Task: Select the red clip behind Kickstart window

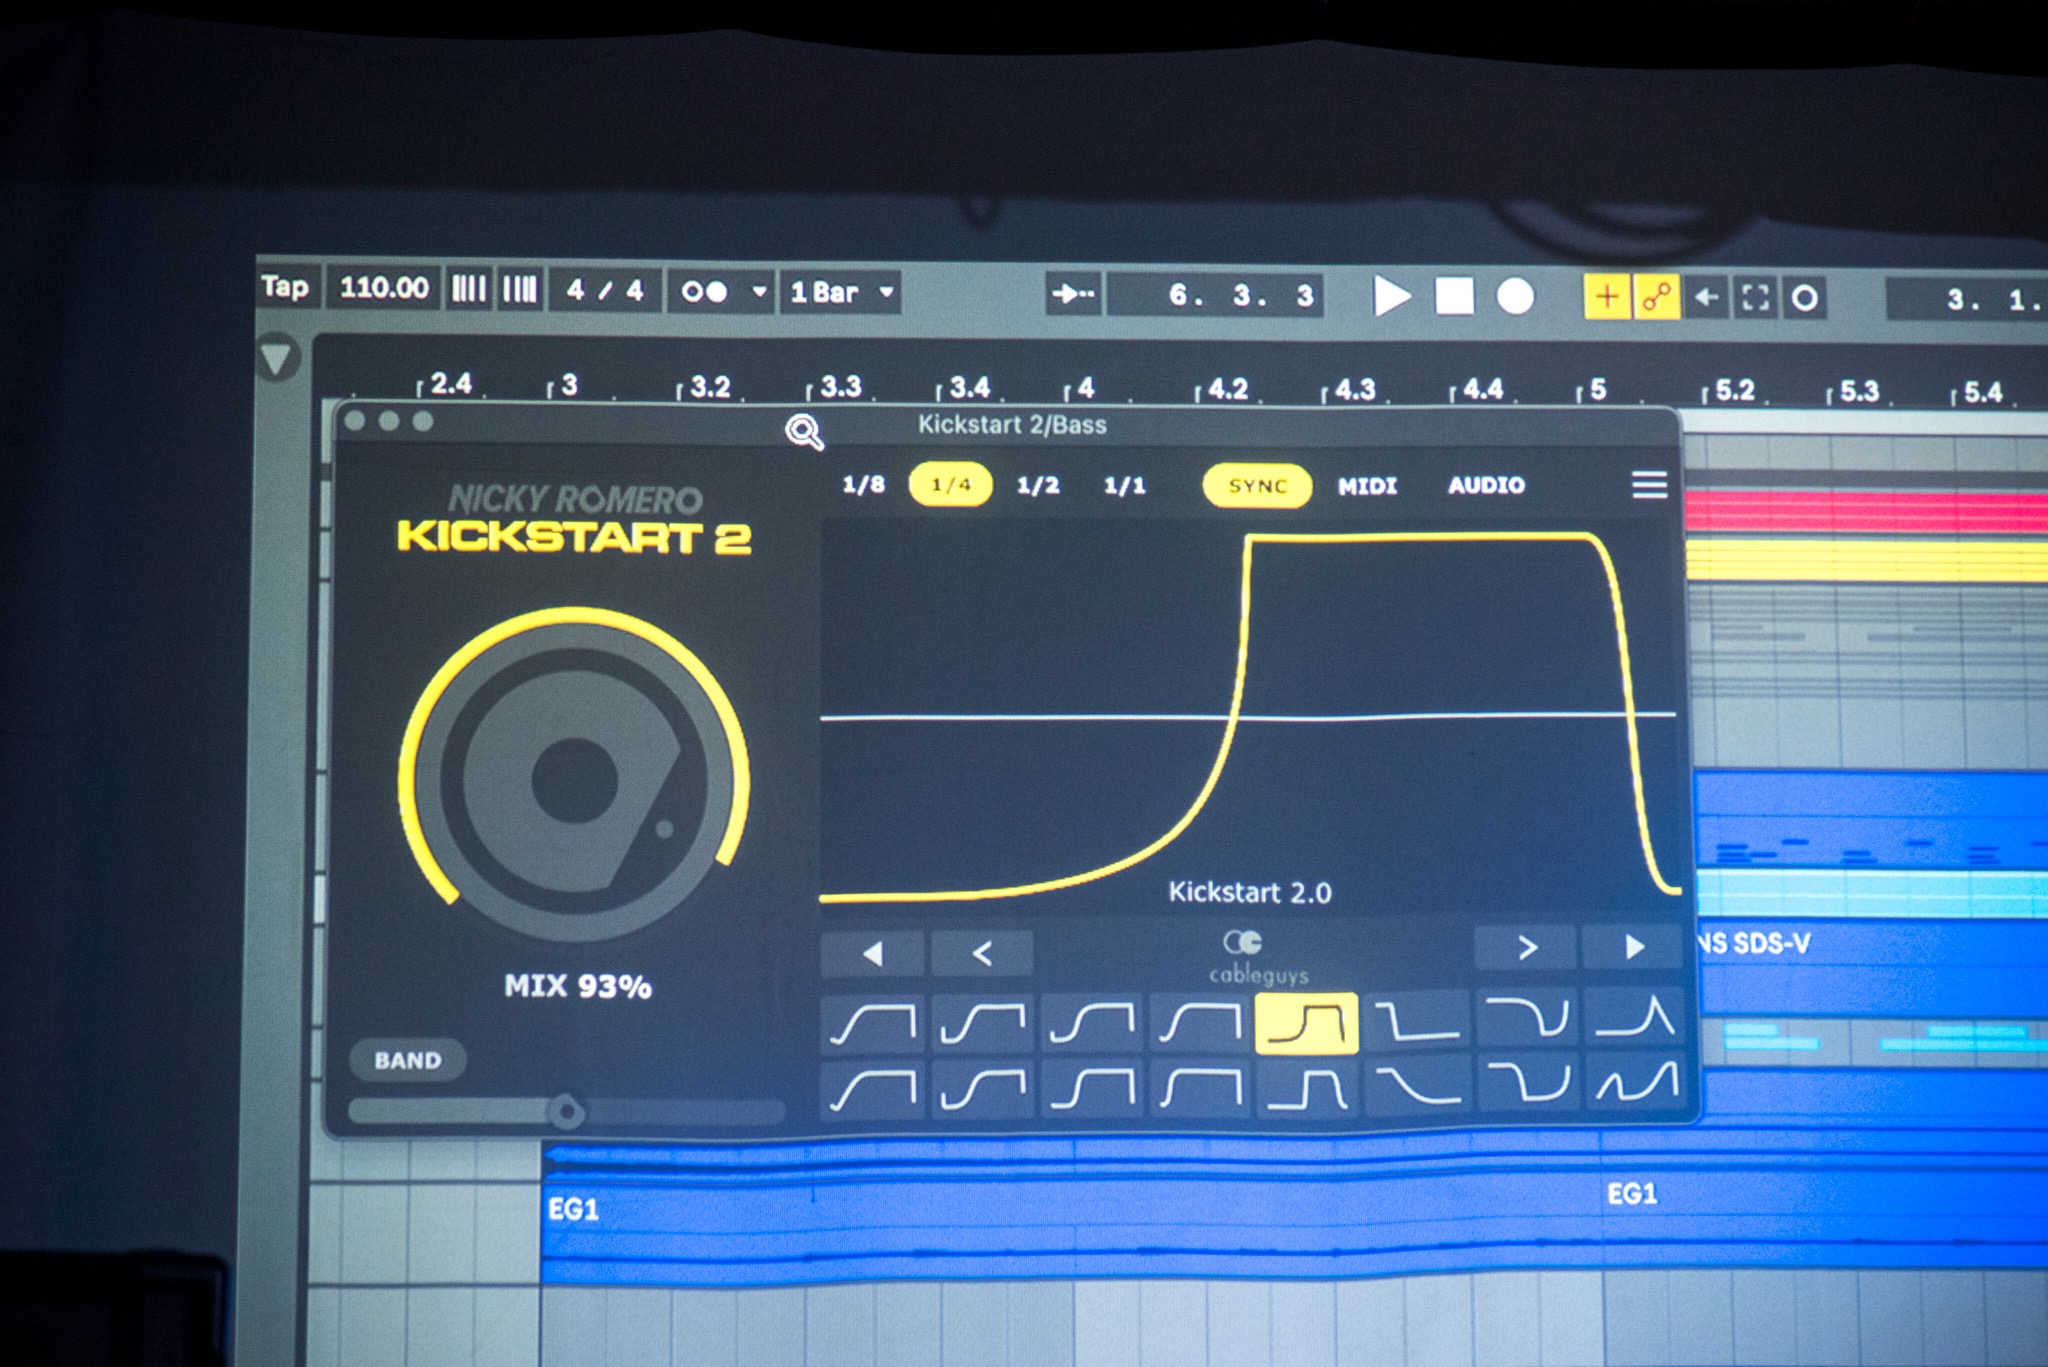Action: point(1866,511)
